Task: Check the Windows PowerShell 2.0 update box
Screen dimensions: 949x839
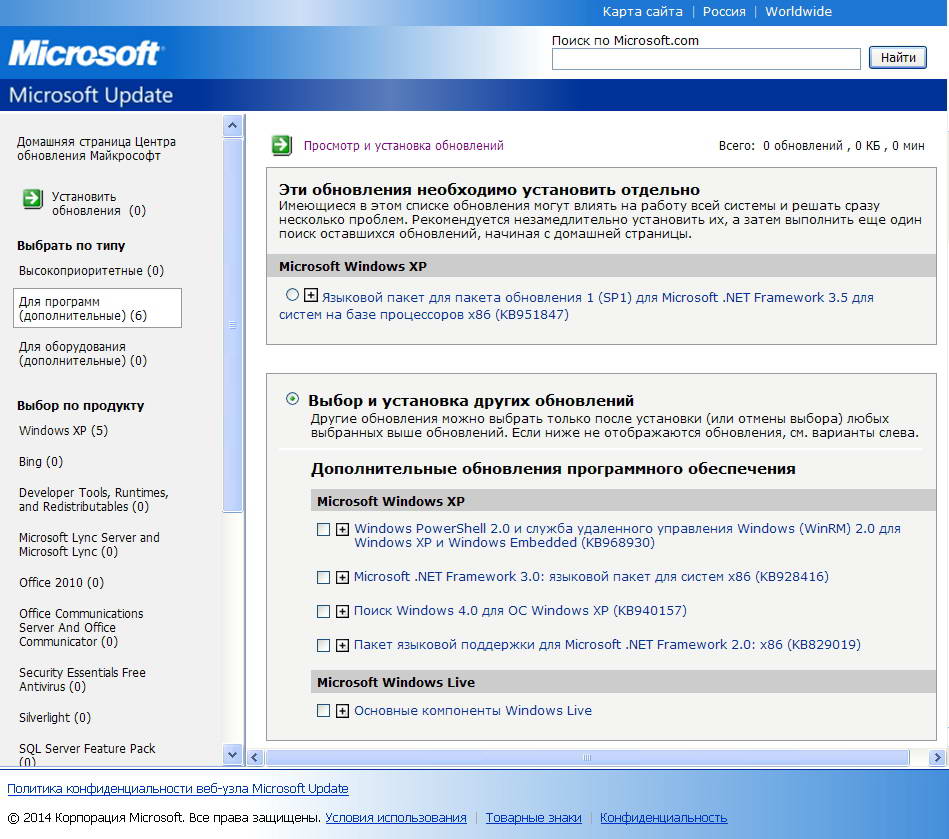Action: [323, 530]
